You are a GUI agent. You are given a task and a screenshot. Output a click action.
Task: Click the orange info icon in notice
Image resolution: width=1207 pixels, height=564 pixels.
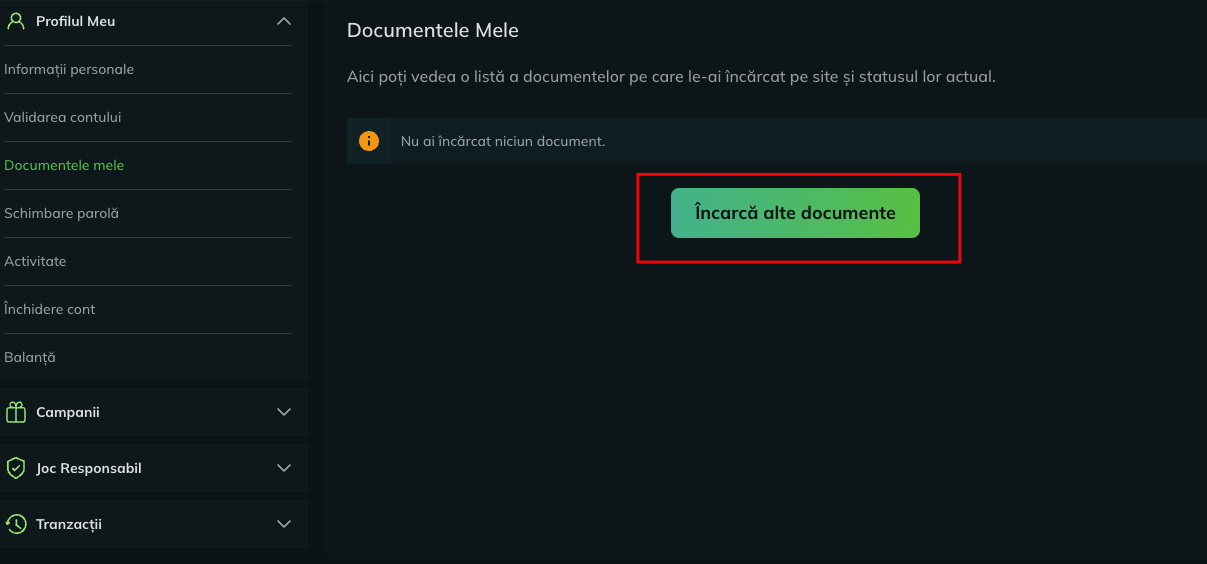(x=369, y=141)
